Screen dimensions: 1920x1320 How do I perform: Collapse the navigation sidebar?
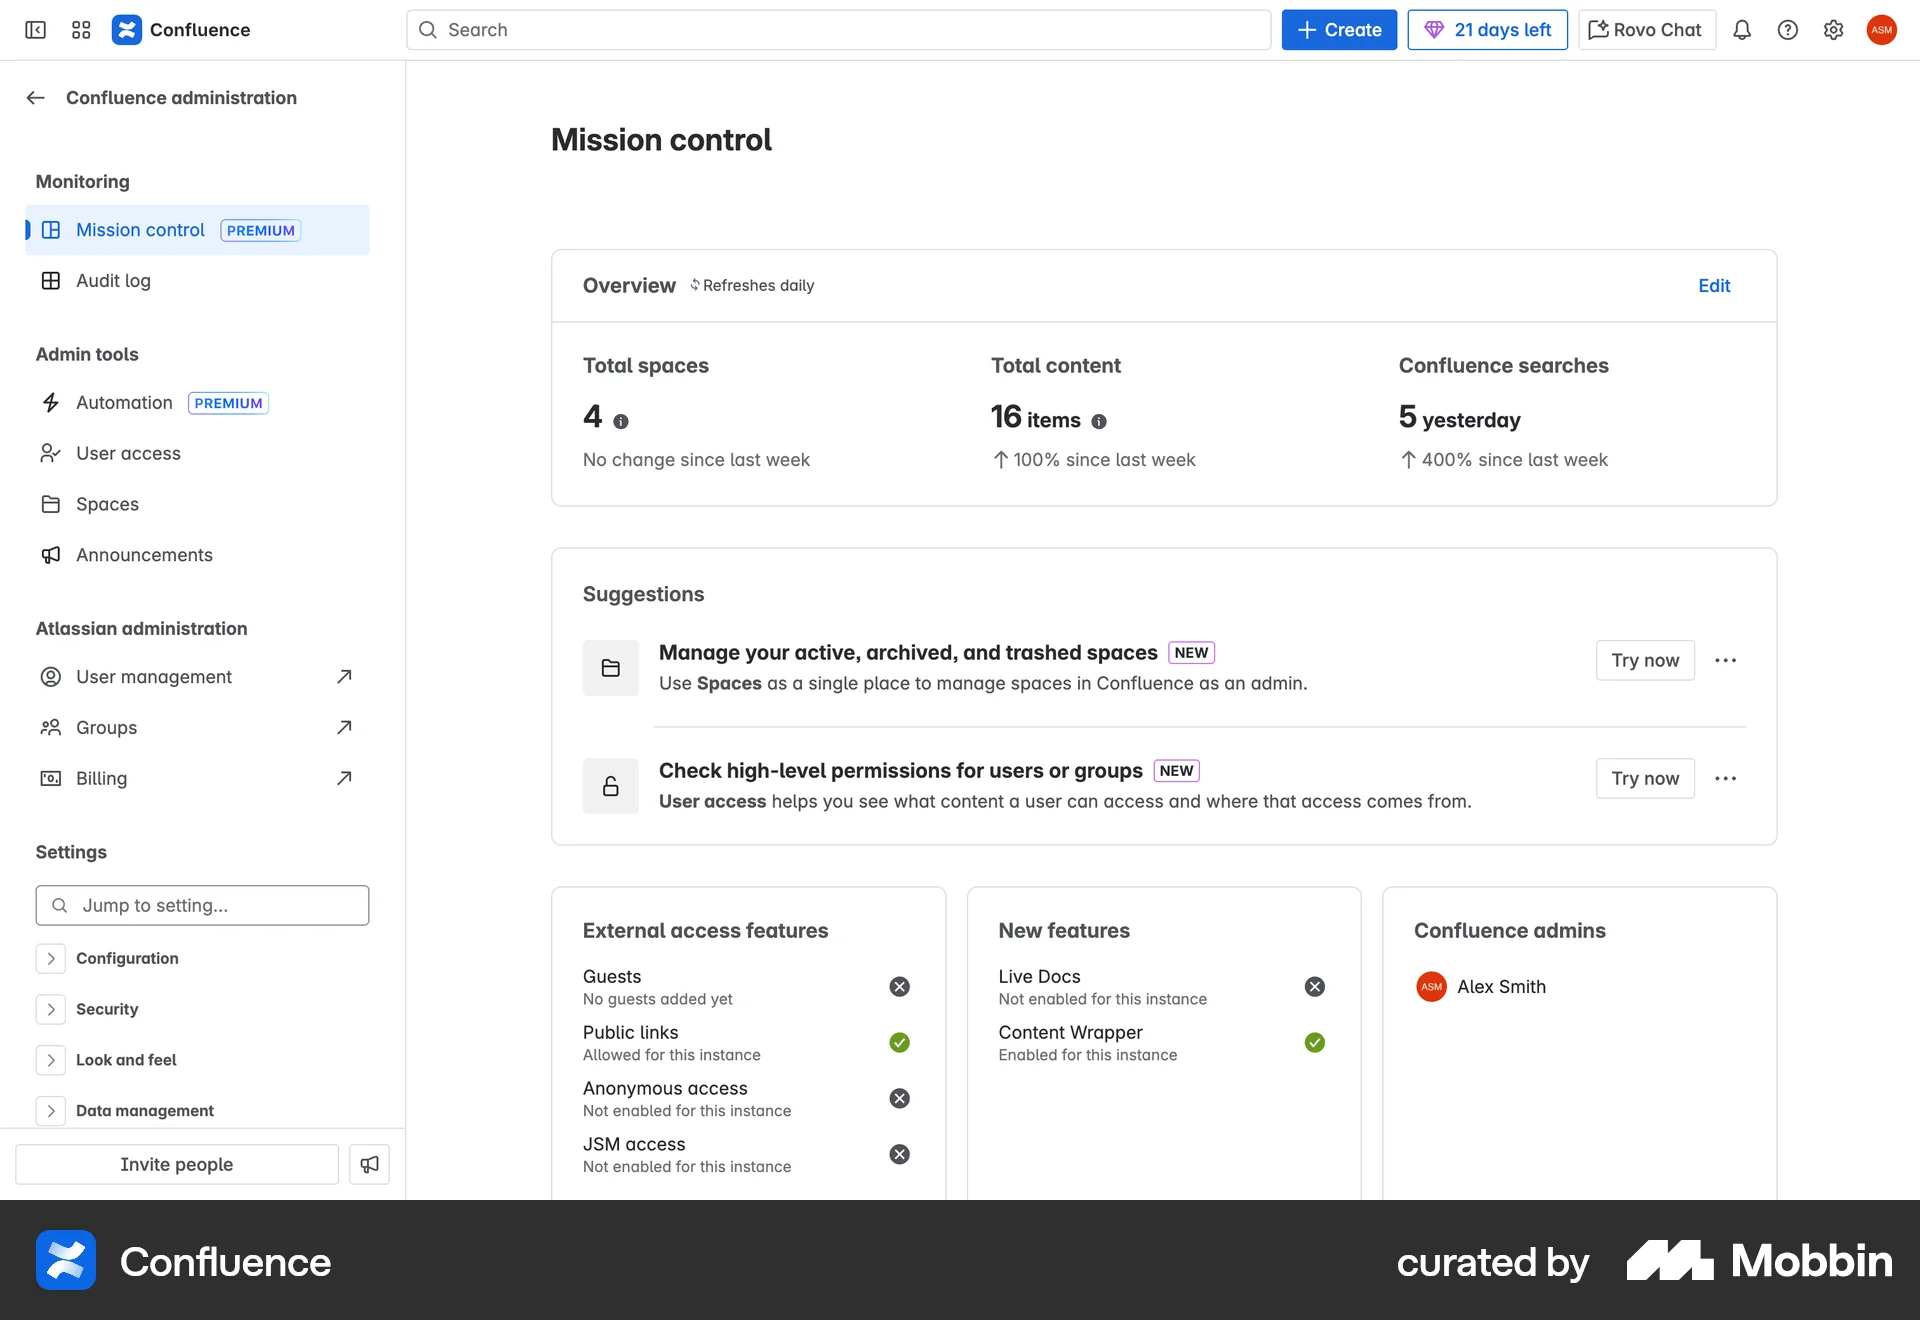pyautogui.click(x=36, y=30)
